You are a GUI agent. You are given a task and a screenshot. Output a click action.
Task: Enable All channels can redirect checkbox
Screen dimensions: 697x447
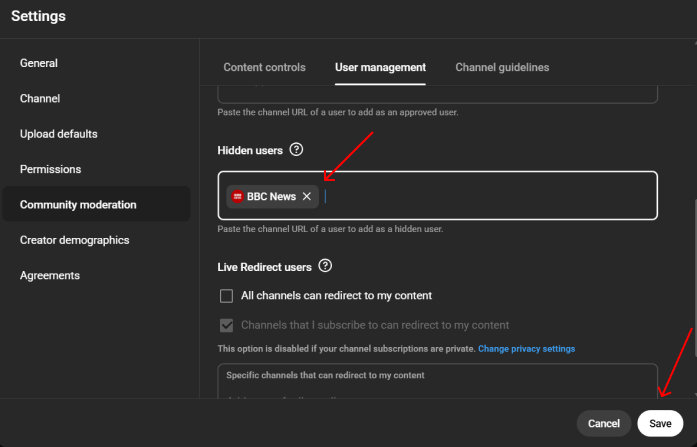(226, 296)
